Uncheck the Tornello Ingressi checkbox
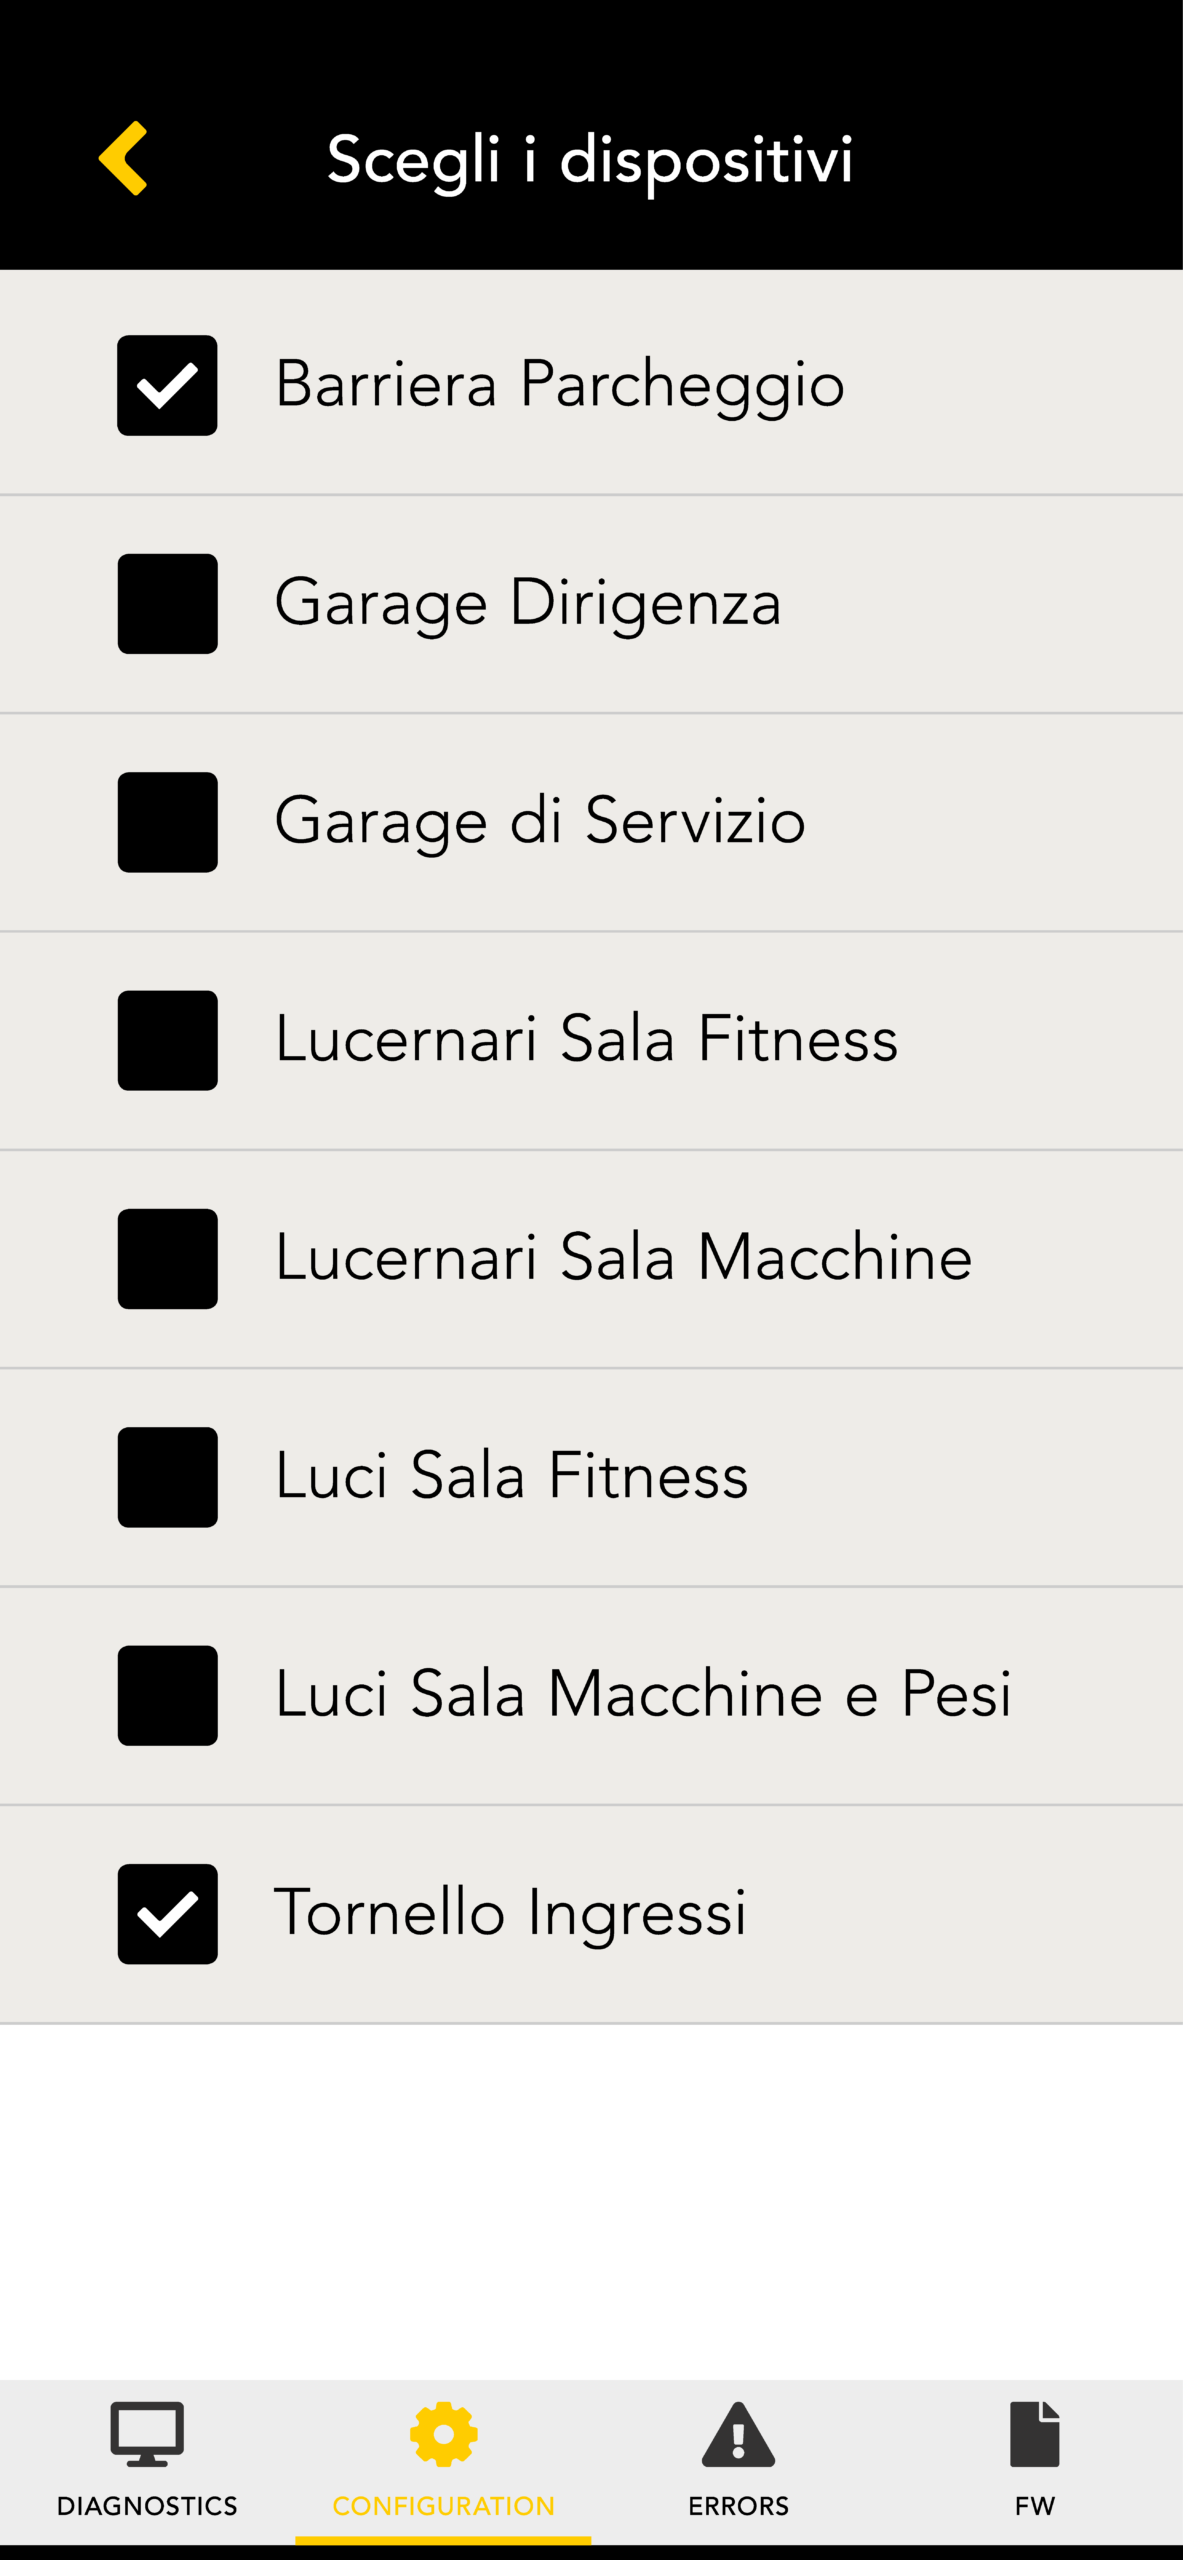 (167, 1913)
